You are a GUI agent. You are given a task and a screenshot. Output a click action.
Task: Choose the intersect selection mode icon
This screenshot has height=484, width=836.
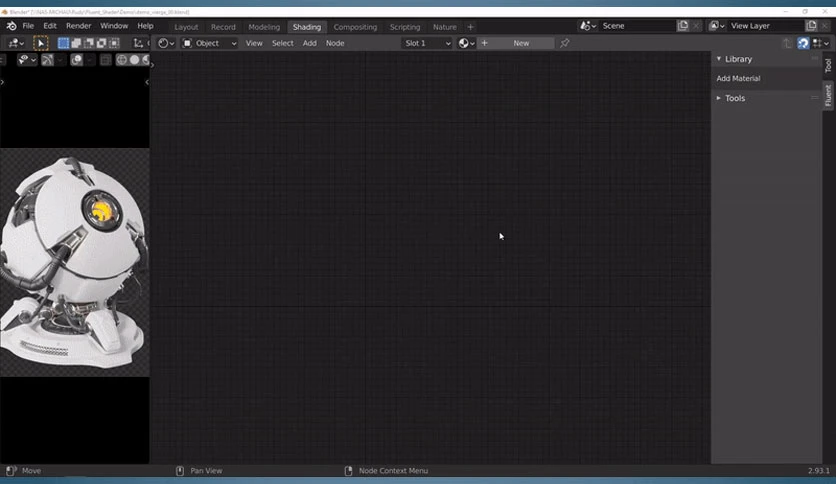[x=114, y=43]
